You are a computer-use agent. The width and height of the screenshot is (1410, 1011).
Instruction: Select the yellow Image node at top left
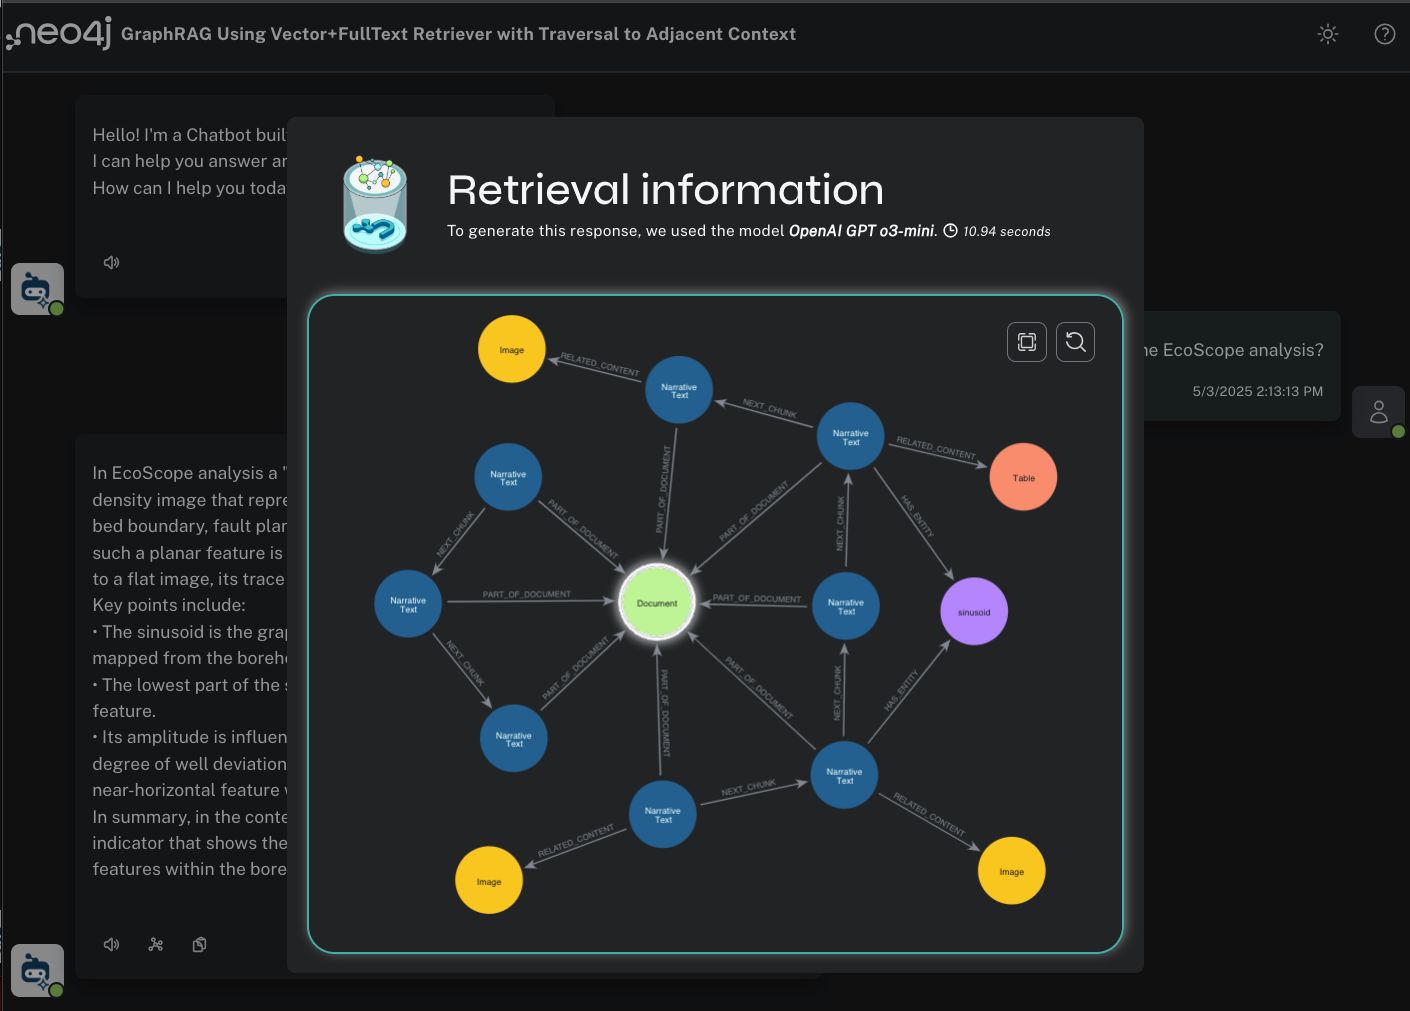(511, 348)
